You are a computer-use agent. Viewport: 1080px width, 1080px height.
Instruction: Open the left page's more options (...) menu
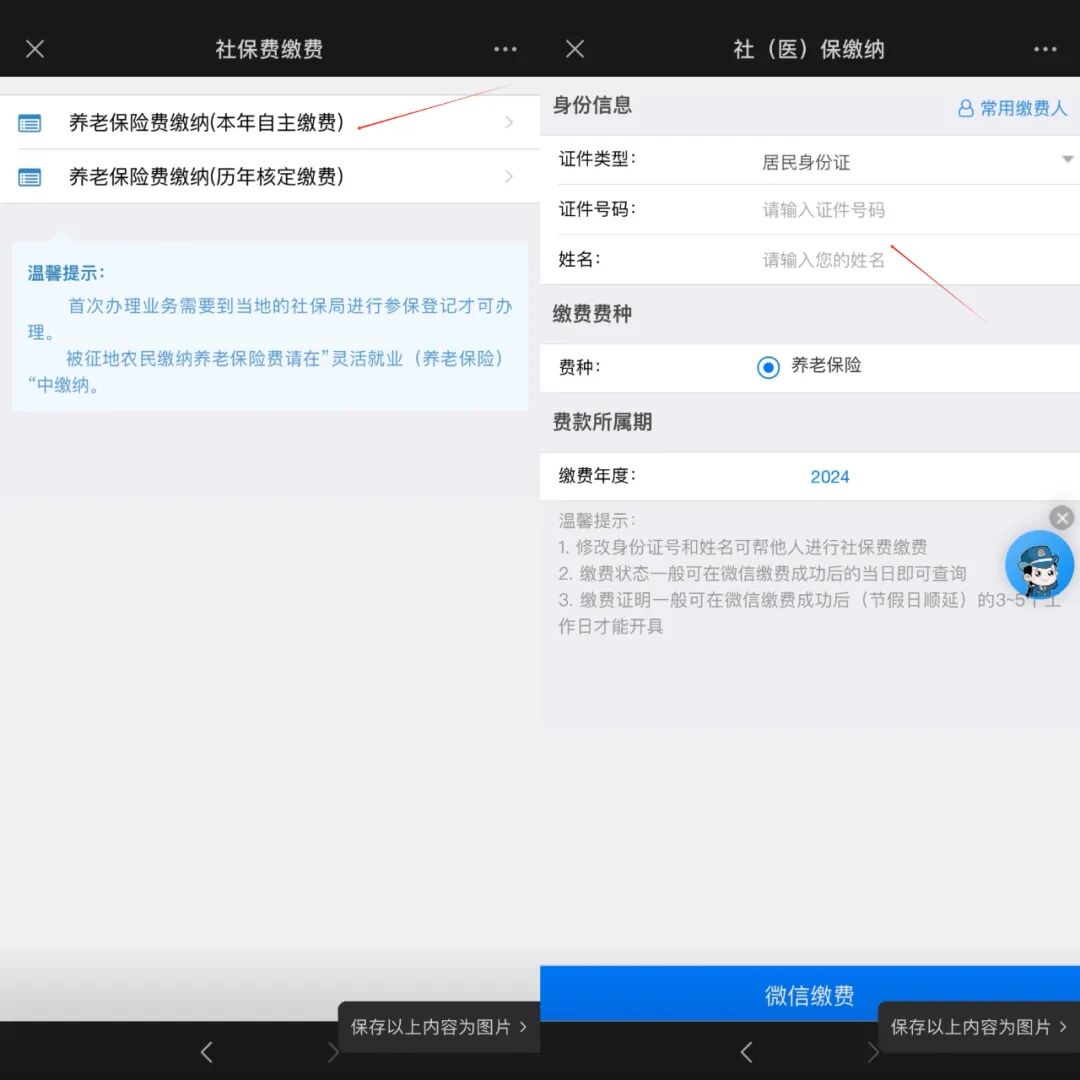coord(505,48)
